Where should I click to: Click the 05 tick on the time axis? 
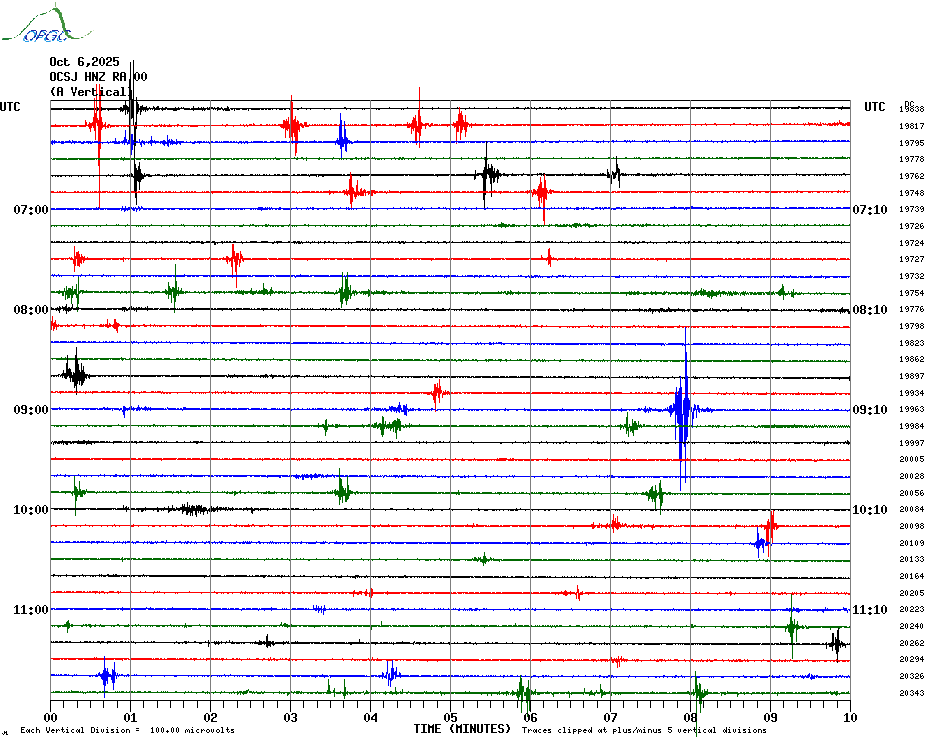(450, 717)
